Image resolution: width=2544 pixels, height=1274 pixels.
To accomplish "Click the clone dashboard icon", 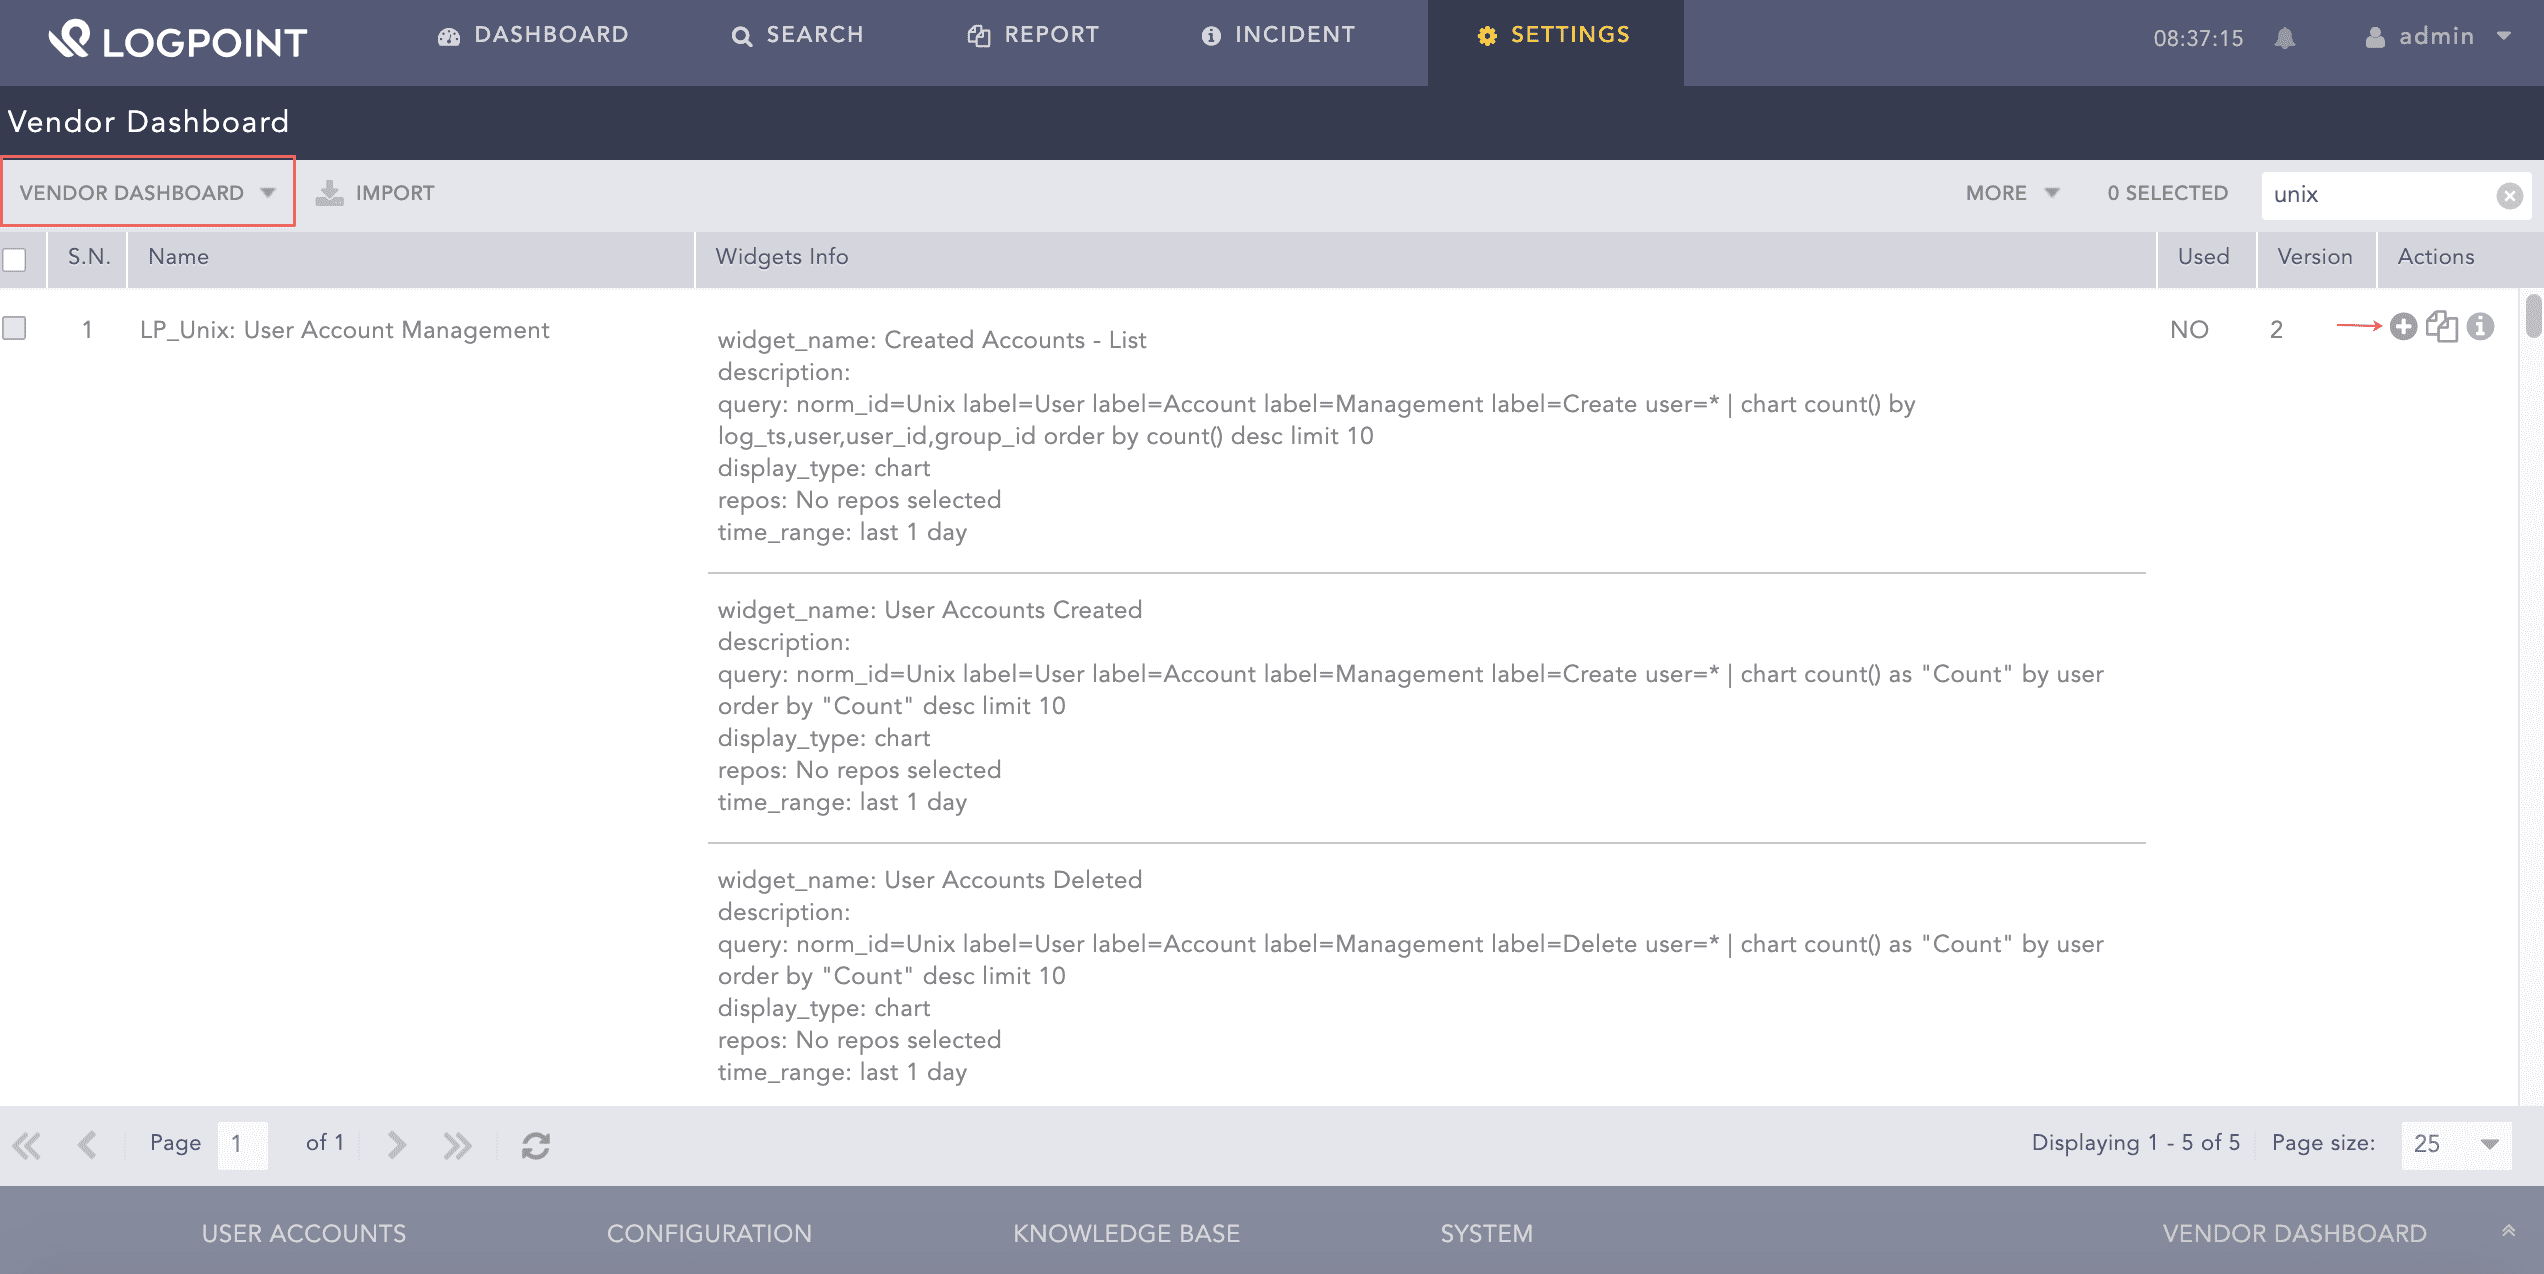I will (2441, 326).
